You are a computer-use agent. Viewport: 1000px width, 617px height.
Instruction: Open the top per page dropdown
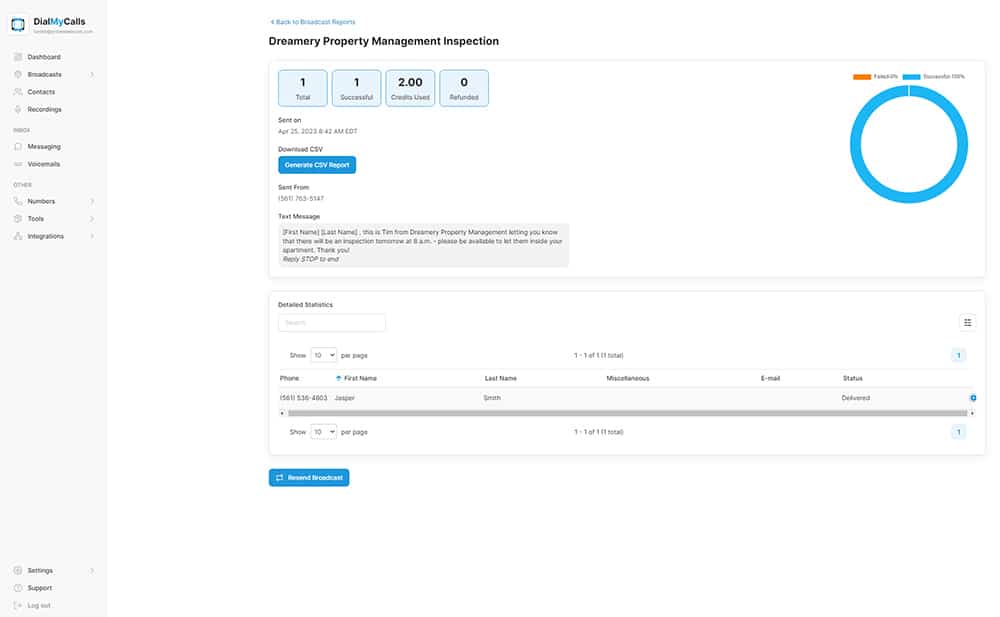[324, 355]
